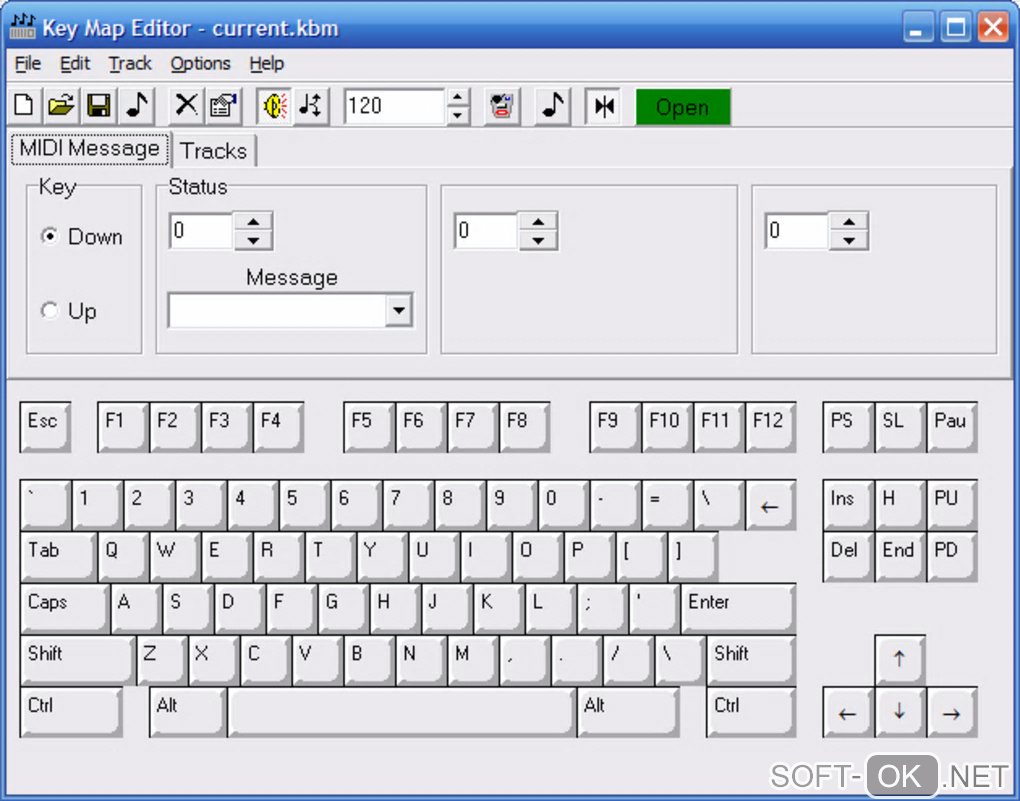Select the right Ctrl key
This screenshot has width=1020, height=801.
pyautogui.click(x=751, y=712)
